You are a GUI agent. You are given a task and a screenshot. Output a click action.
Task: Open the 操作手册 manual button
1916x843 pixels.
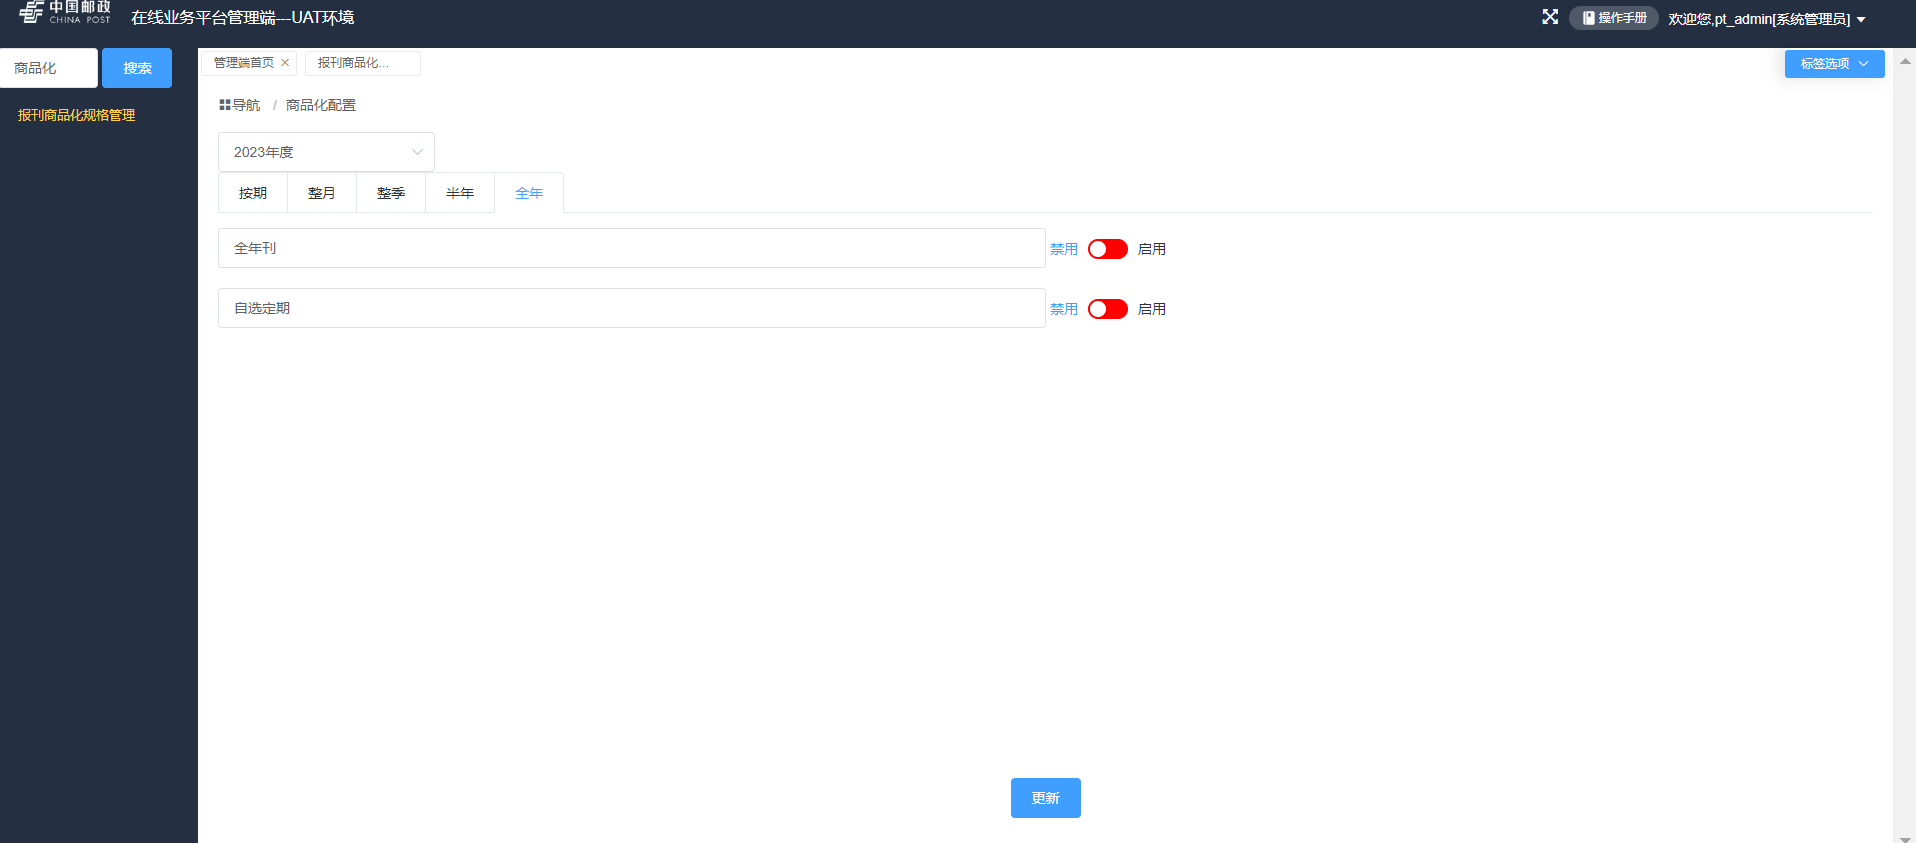(1614, 18)
